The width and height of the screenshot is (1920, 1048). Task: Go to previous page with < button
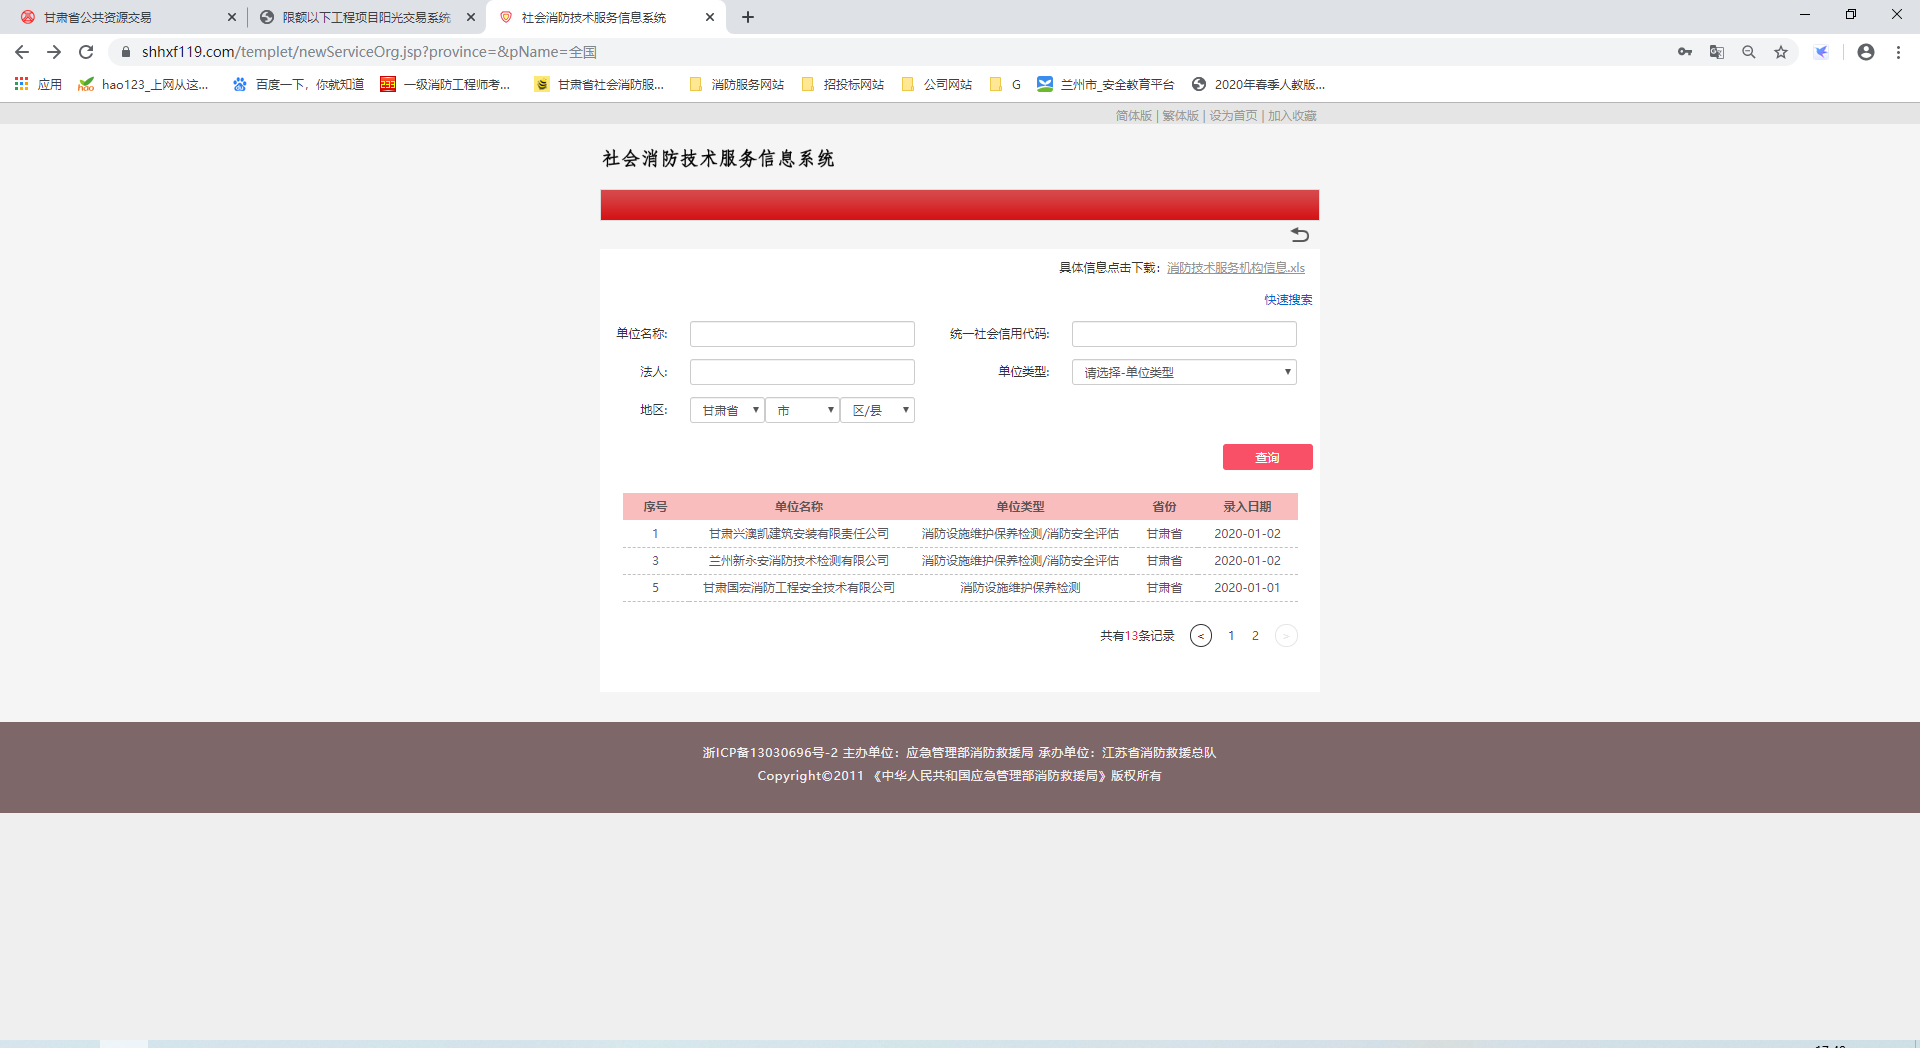(x=1201, y=636)
